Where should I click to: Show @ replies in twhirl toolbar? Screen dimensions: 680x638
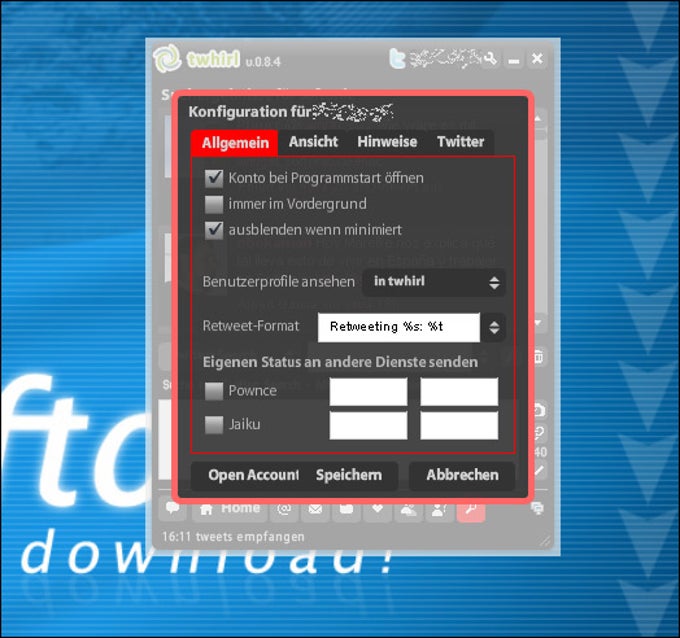[x=284, y=509]
